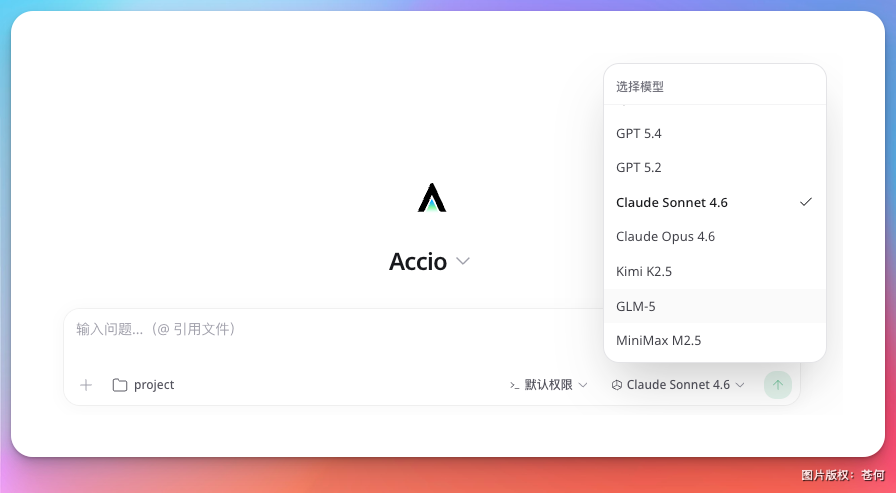Screen dimensions: 896x493
Task: Select Claude Sonnet 4.6 in the list
Action: (714, 202)
